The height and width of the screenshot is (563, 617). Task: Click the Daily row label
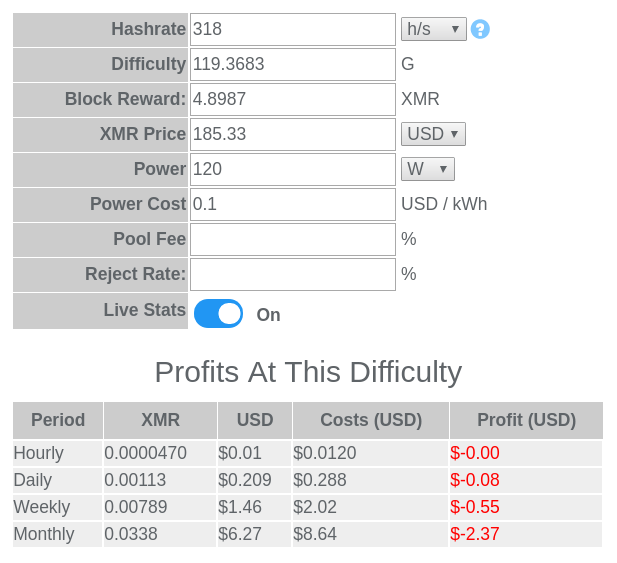[33, 480]
